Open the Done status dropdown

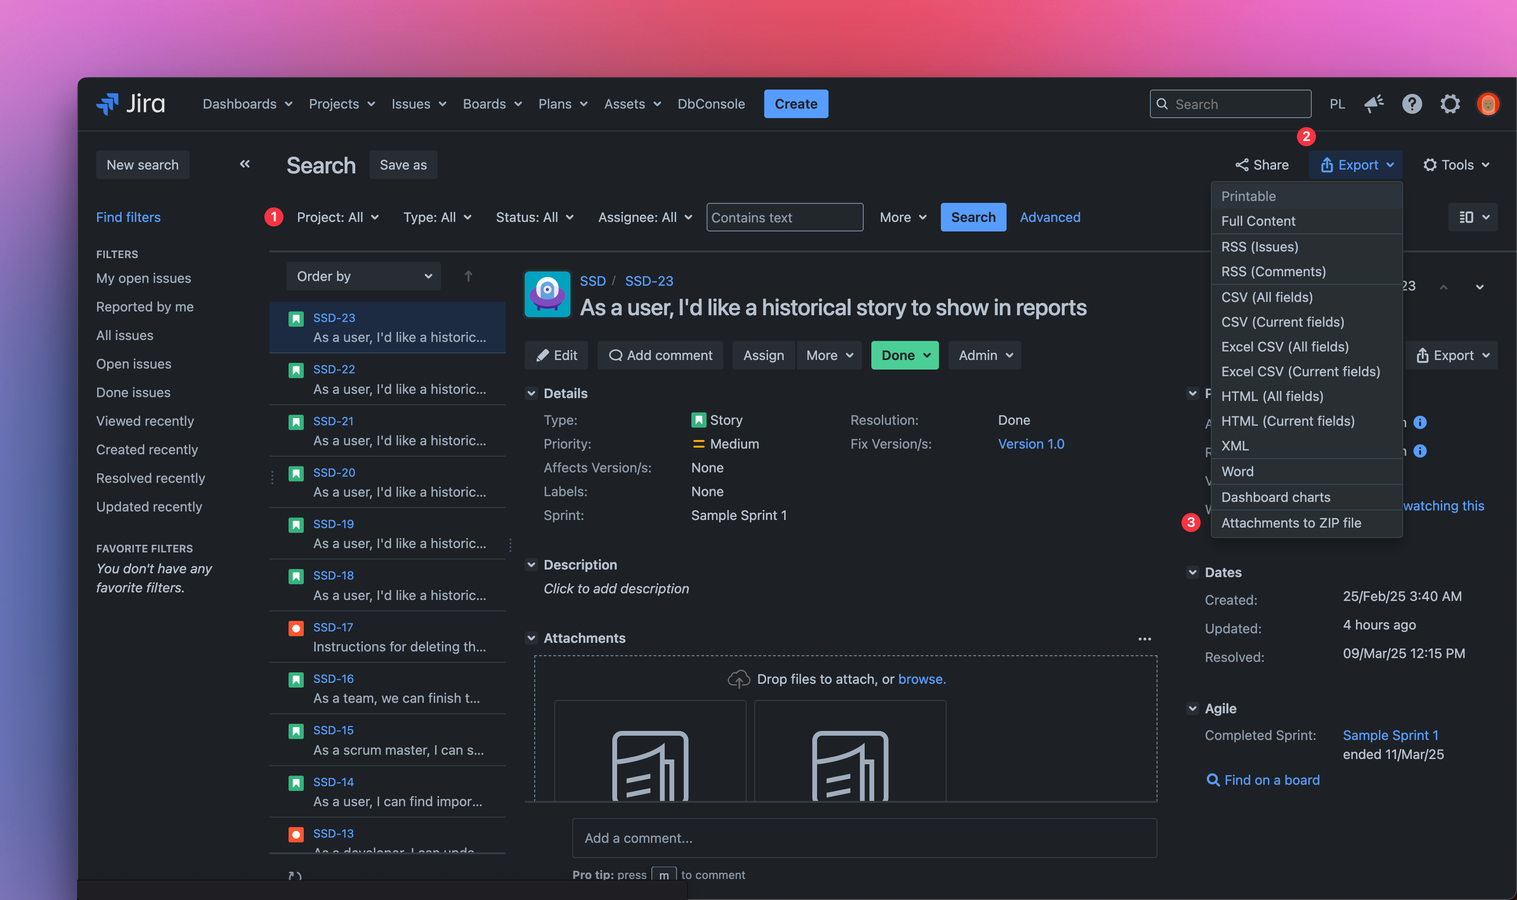coord(905,355)
